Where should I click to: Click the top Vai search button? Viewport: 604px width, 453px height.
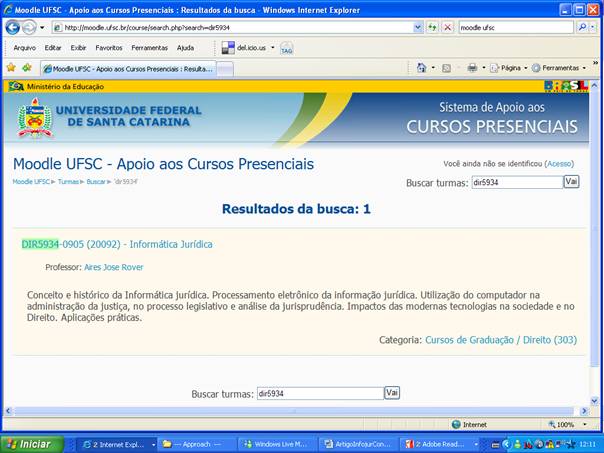(x=571, y=182)
